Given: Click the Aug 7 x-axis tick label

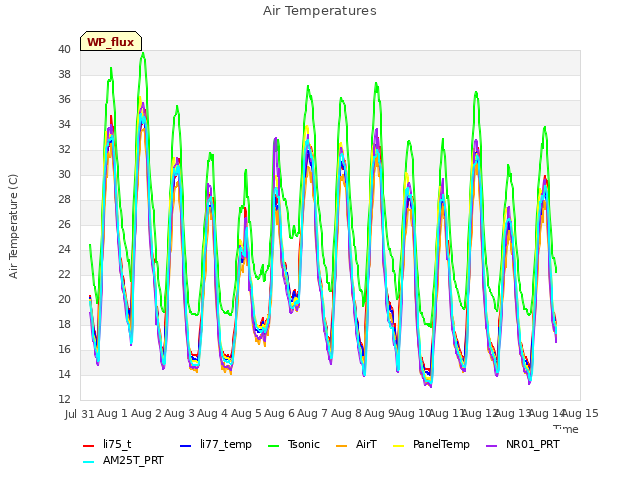Looking at the screenshot, I should point(313,413).
